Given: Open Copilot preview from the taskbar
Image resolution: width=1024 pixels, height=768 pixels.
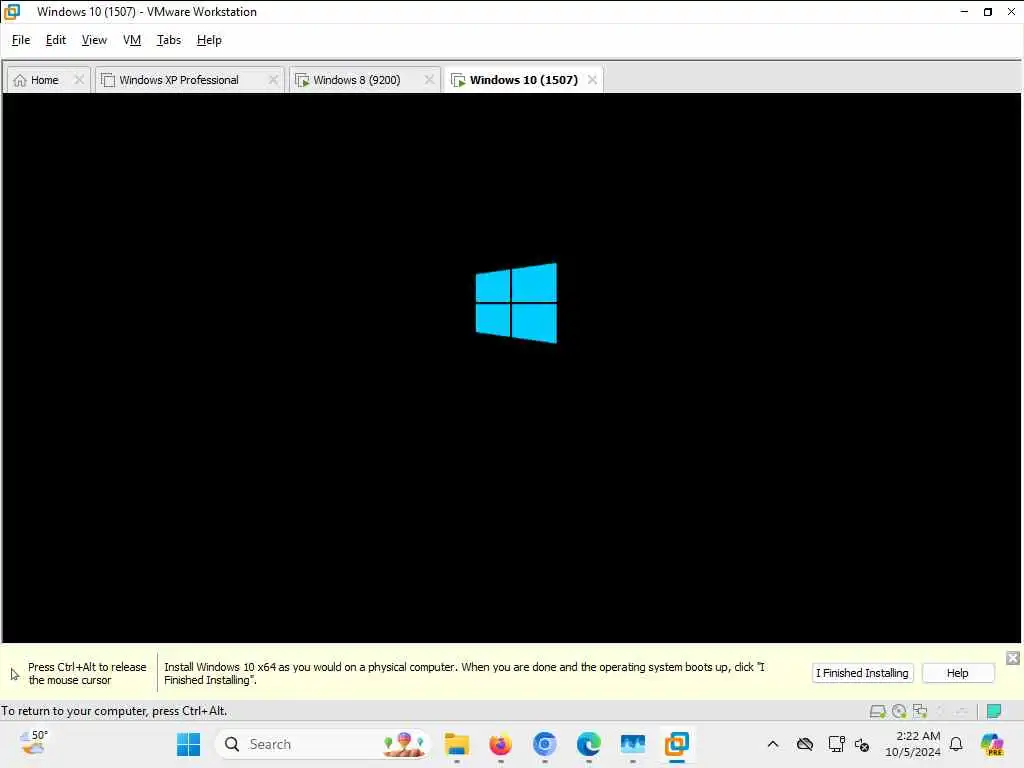Looking at the screenshot, I should point(992,744).
